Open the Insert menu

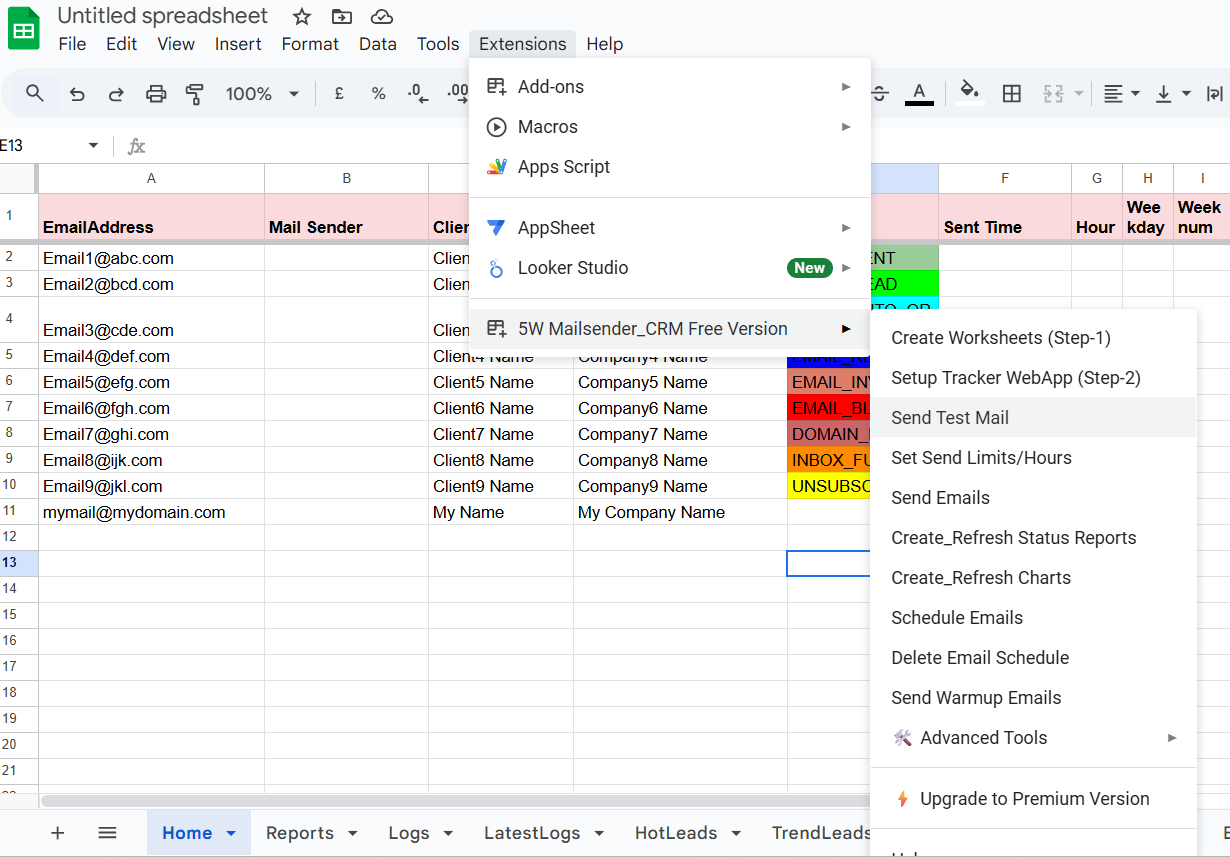coord(238,44)
